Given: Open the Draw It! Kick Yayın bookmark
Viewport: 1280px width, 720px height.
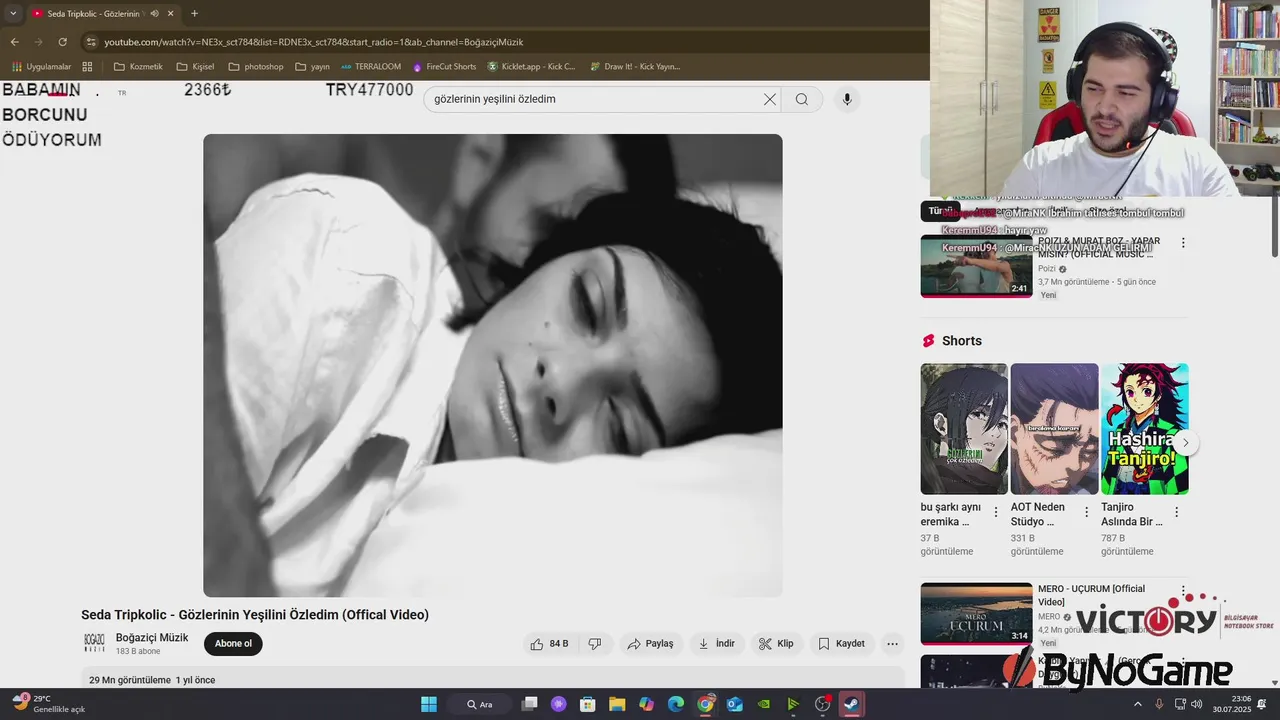Looking at the screenshot, I should [634, 67].
